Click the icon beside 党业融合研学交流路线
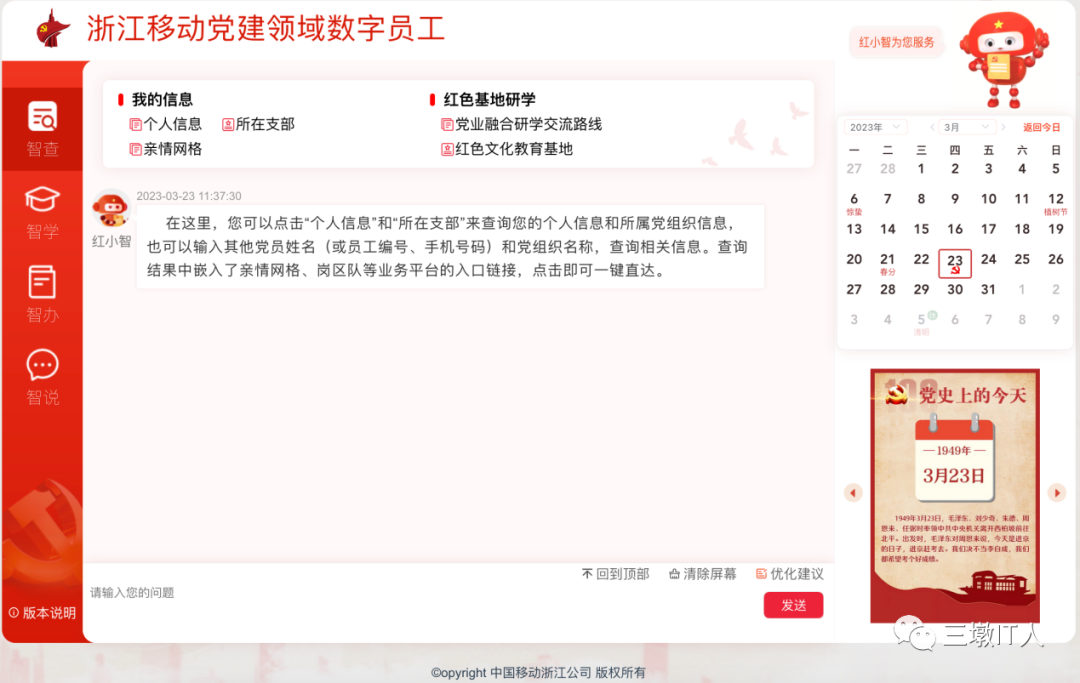 click(447, 125)
